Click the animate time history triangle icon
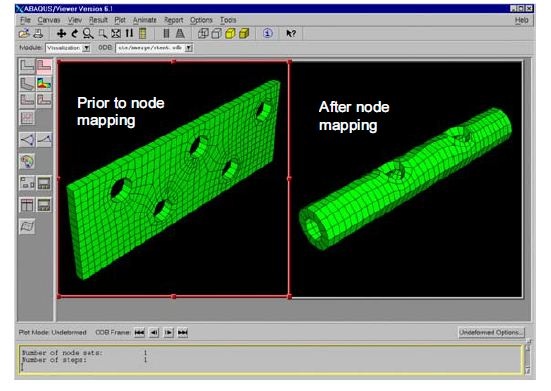 click(x=27, y=140)
